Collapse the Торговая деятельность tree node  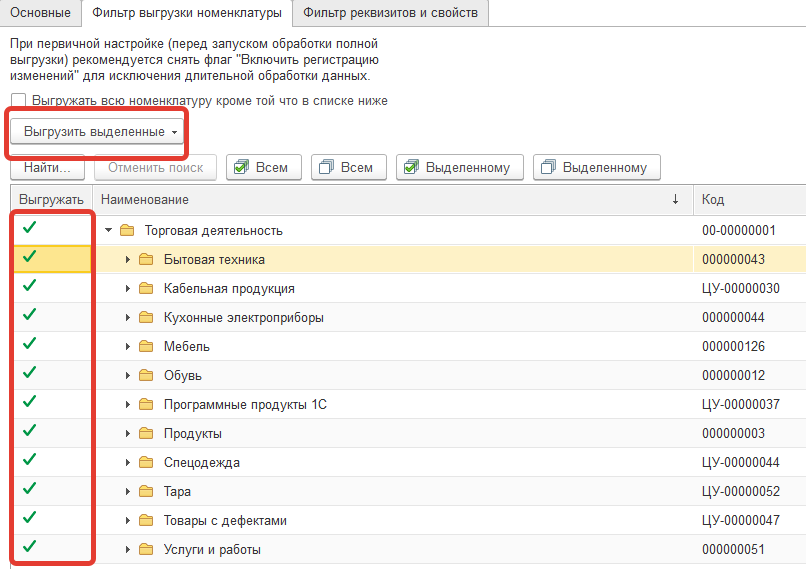pyautogui.click(x=108, y=231)
